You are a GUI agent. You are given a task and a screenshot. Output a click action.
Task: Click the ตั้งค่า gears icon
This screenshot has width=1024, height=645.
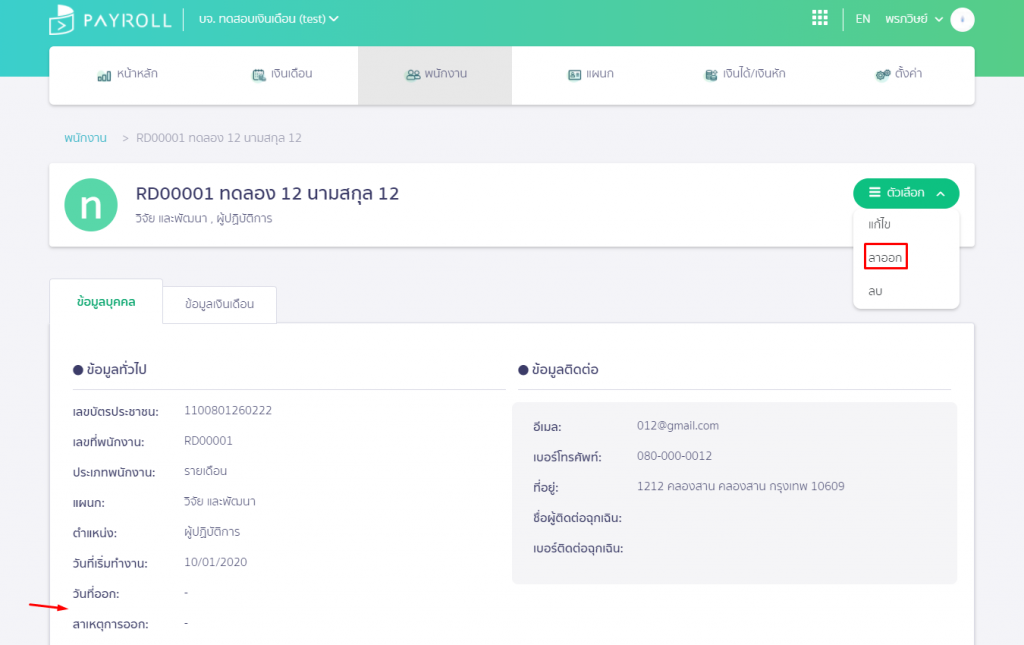tap(882, 75)
